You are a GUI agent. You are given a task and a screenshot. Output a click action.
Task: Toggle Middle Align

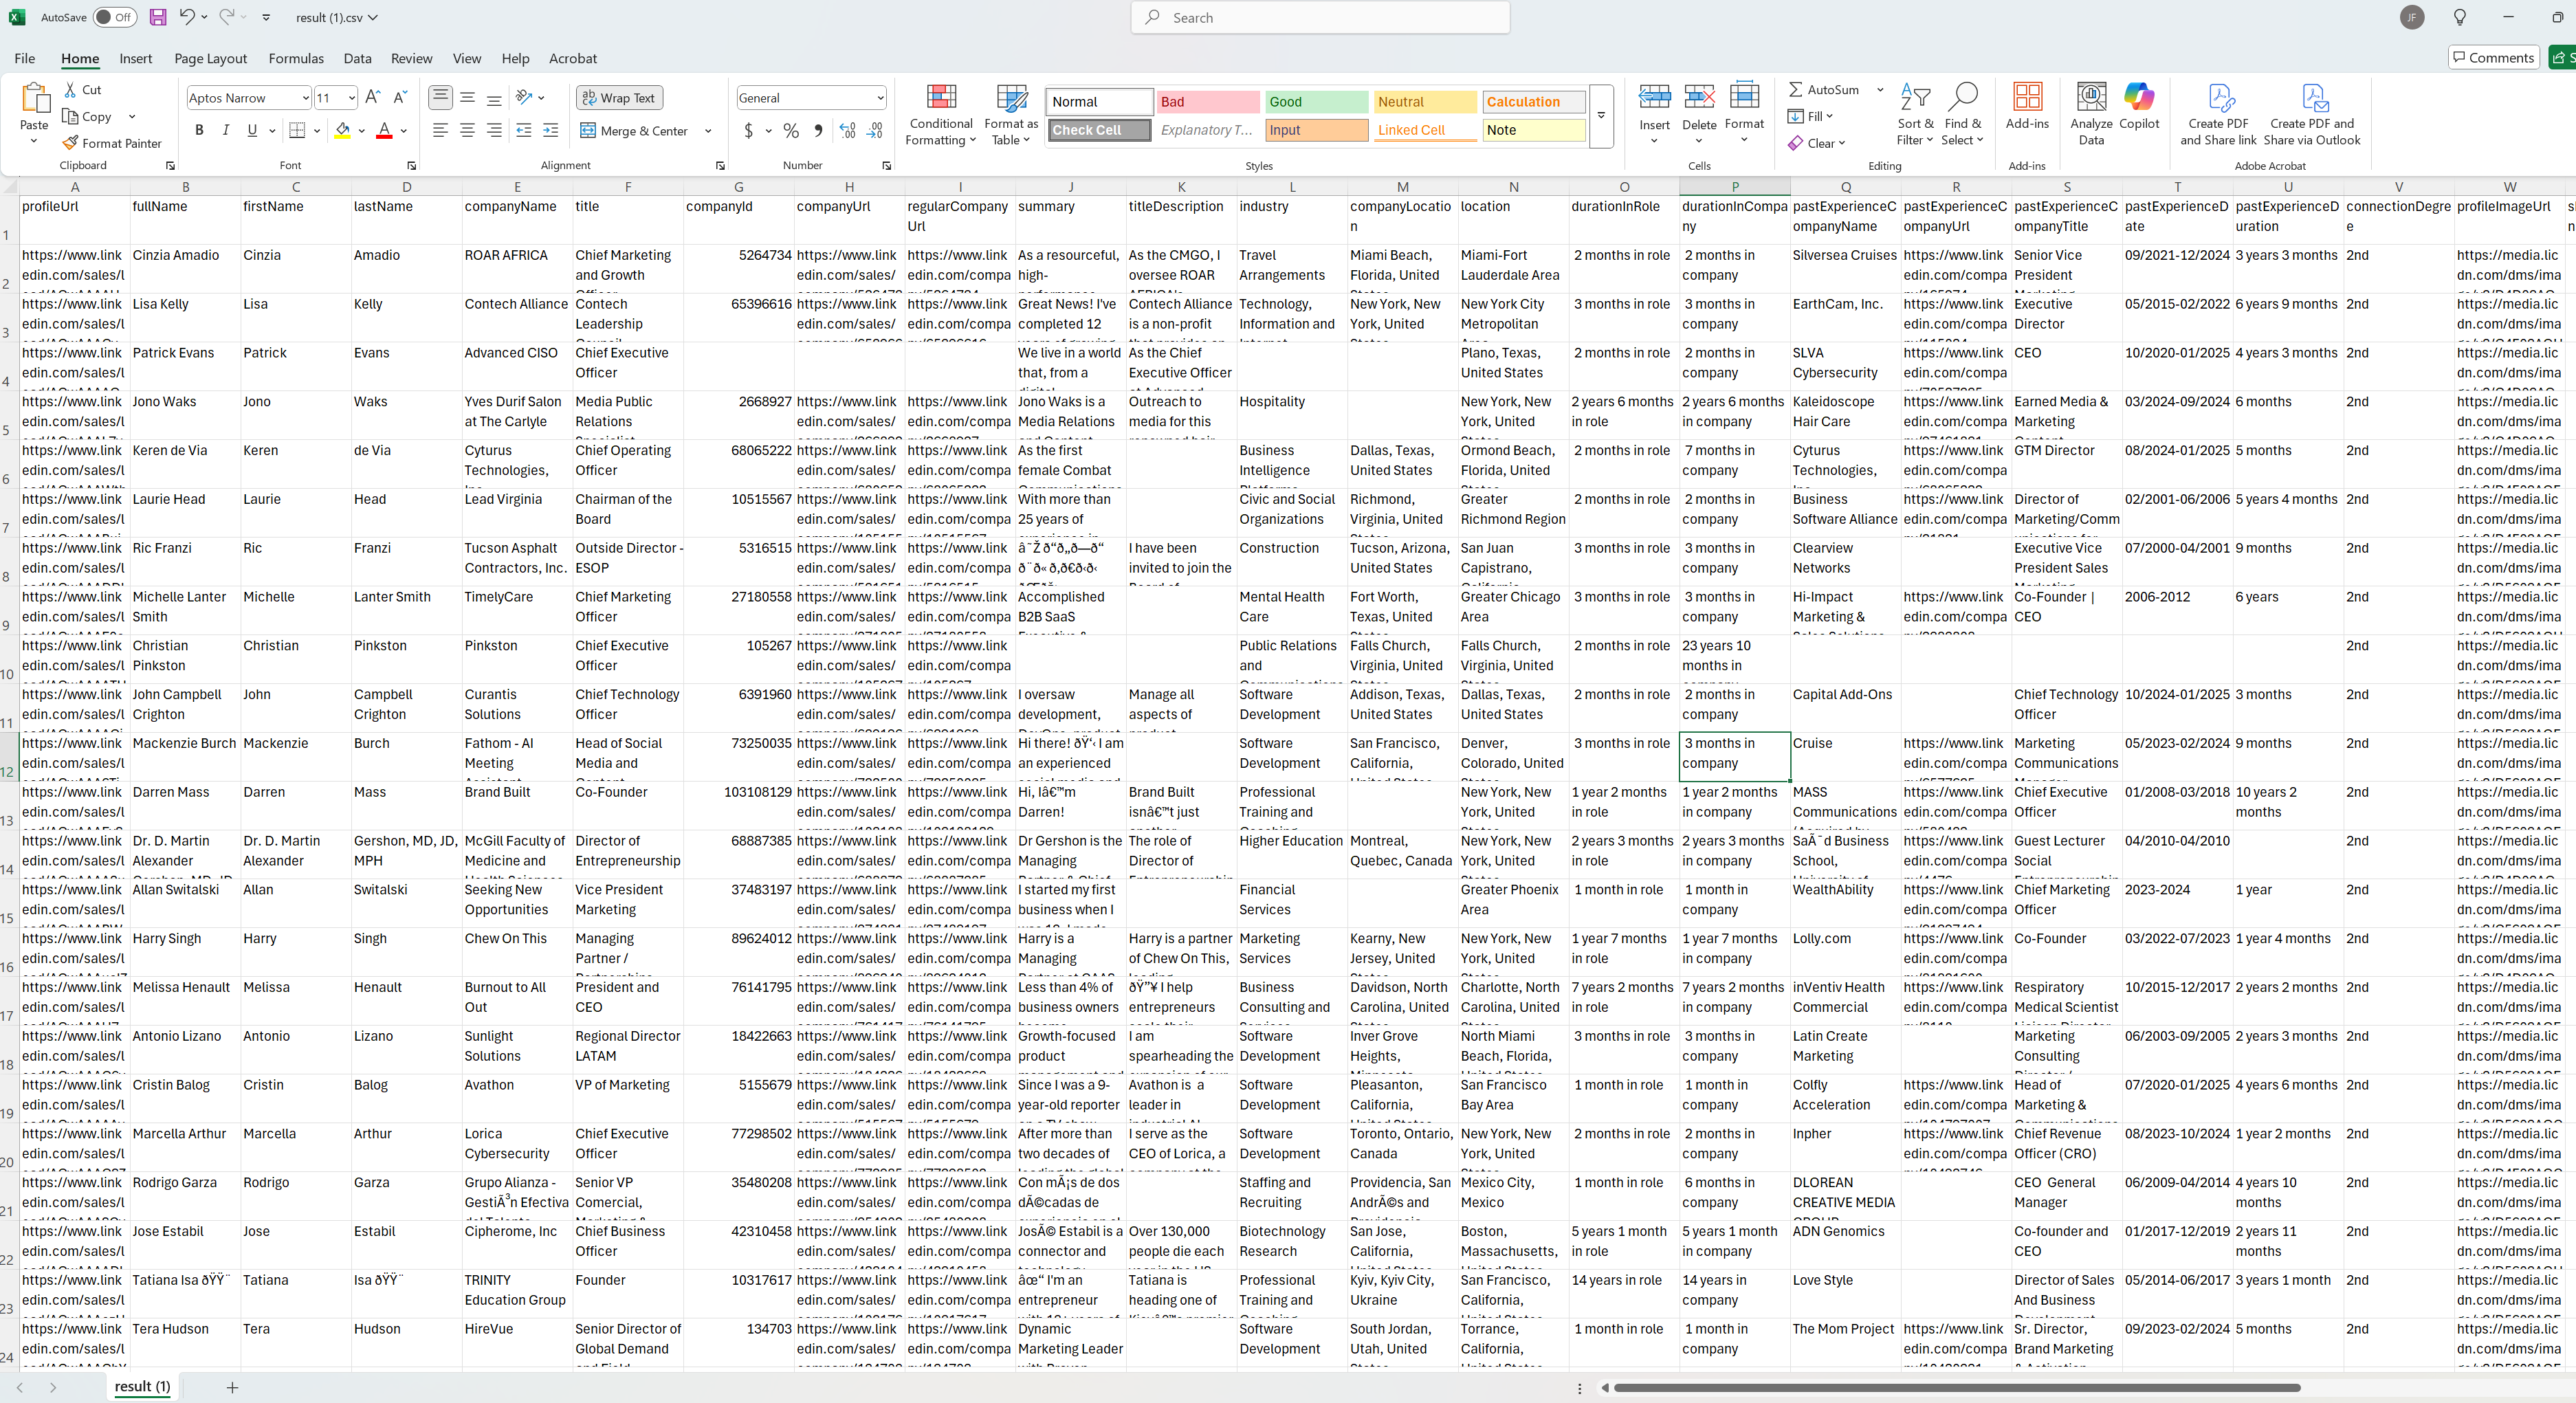click(467, 97)
